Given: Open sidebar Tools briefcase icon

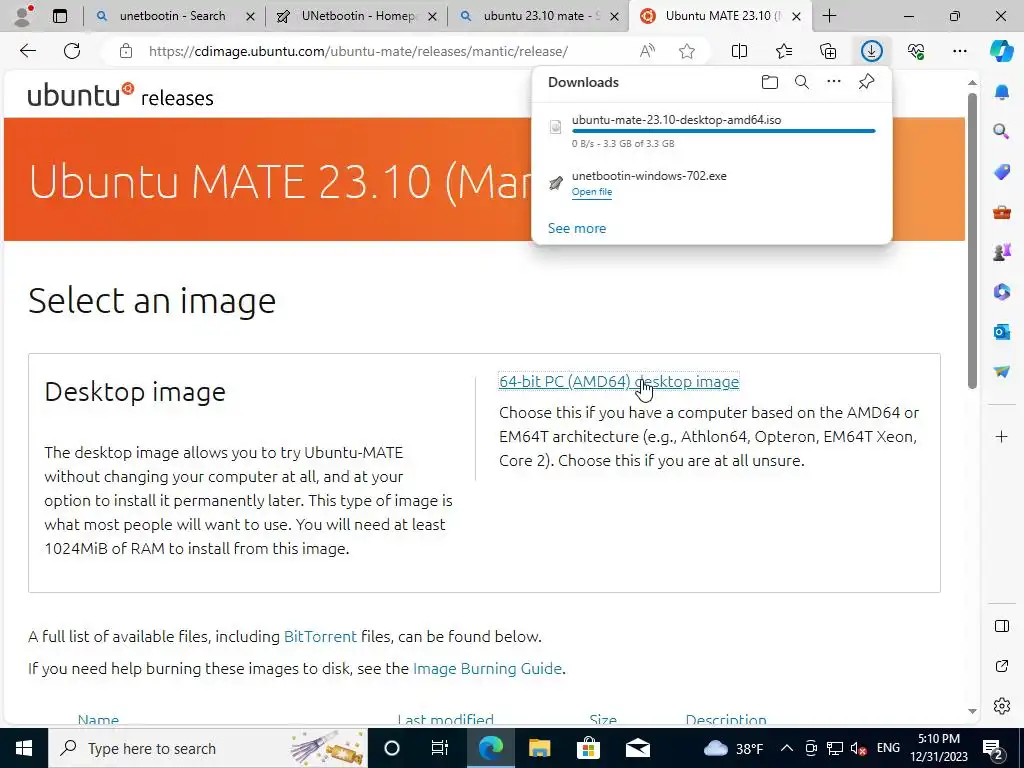Looking at the screenshot, I should [1002, 212].
